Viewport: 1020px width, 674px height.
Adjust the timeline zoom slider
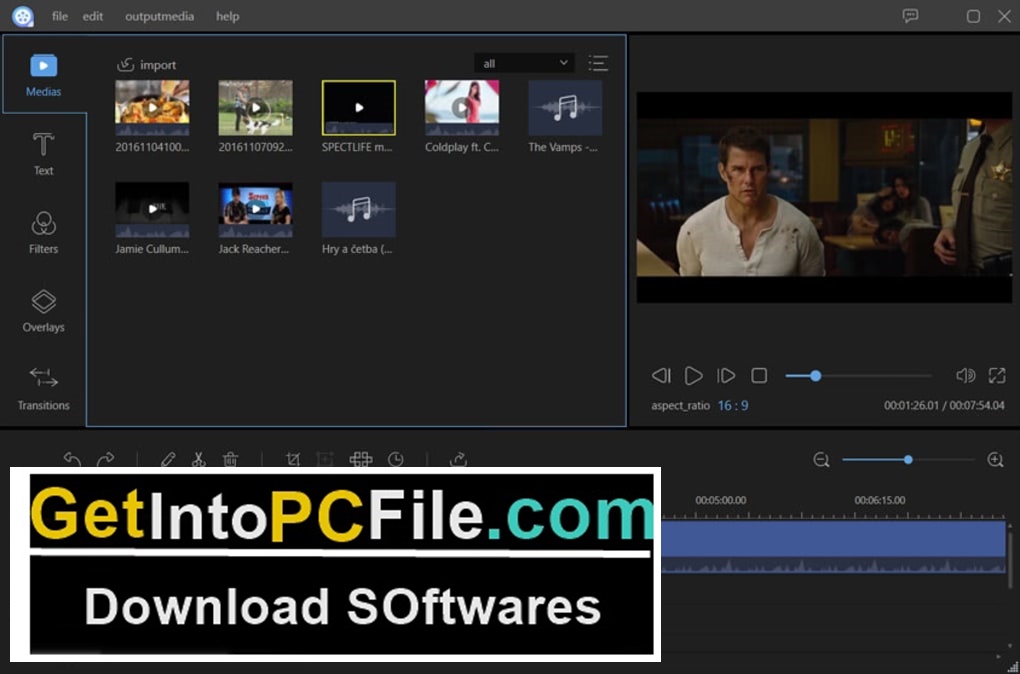(908, 460)
